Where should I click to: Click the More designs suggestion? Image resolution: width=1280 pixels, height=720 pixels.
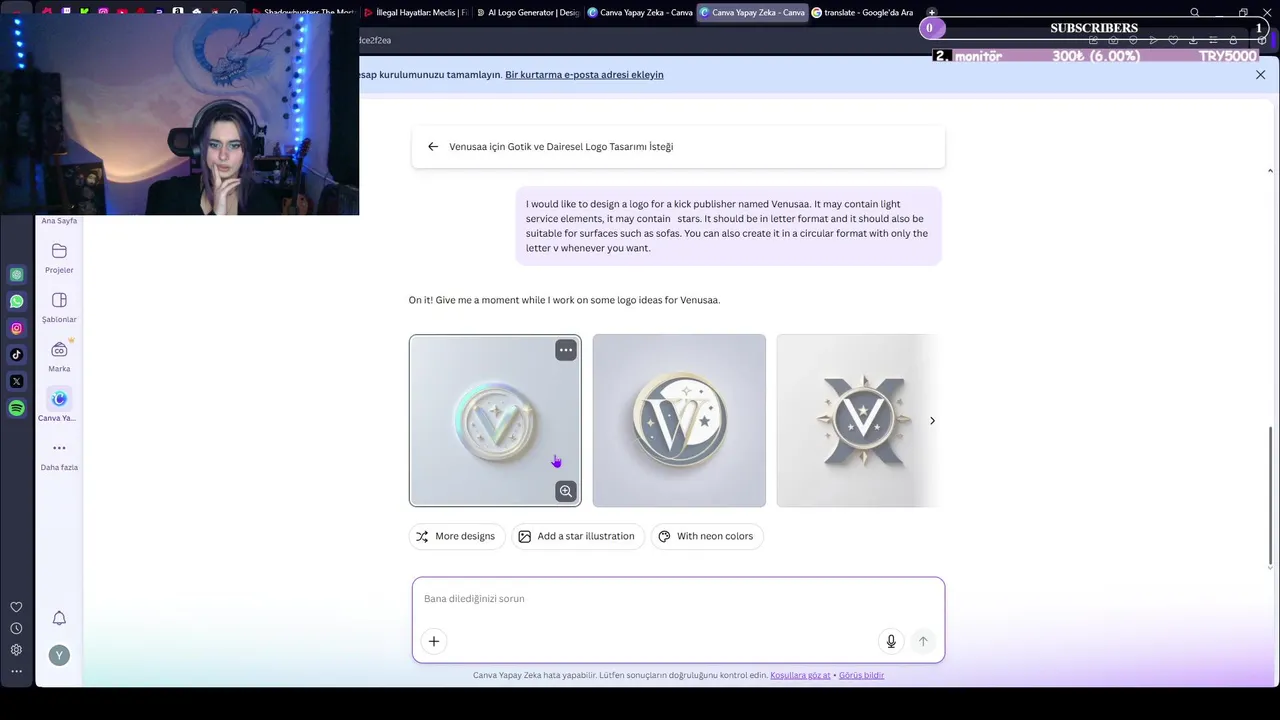click(x=457, y=536)
